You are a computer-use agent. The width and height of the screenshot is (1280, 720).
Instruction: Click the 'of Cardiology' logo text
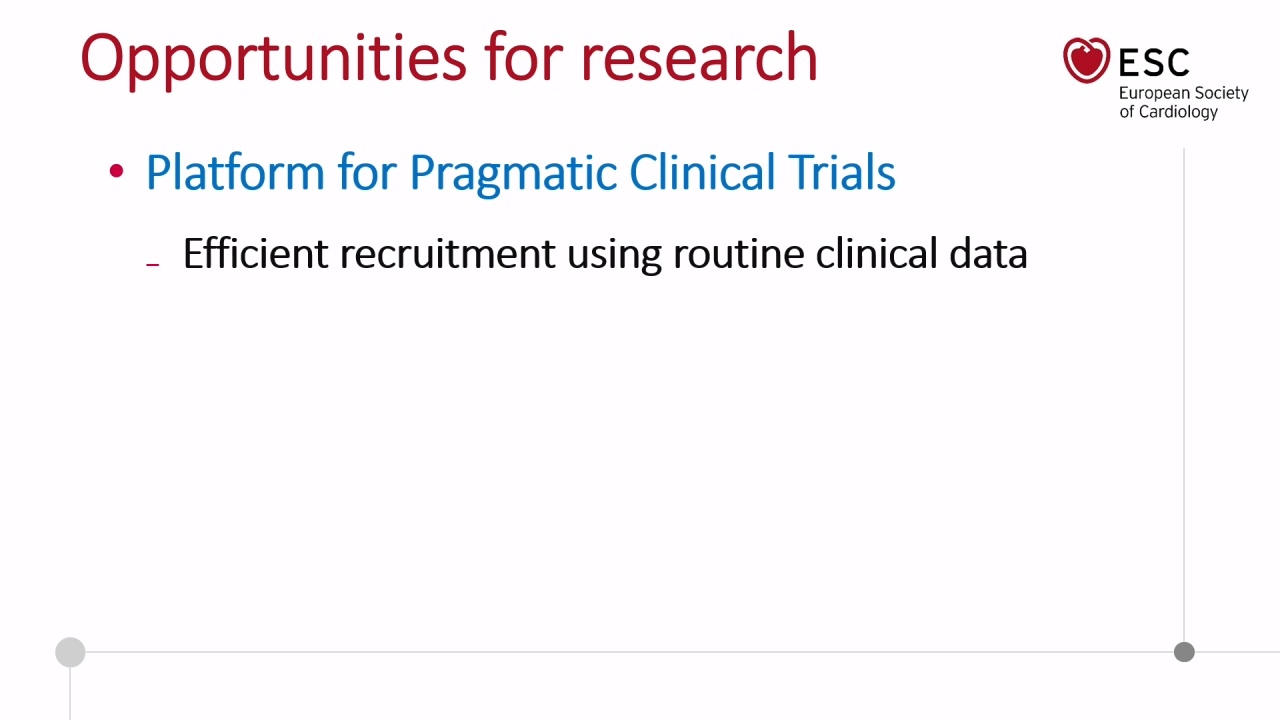pos(1168,112)
